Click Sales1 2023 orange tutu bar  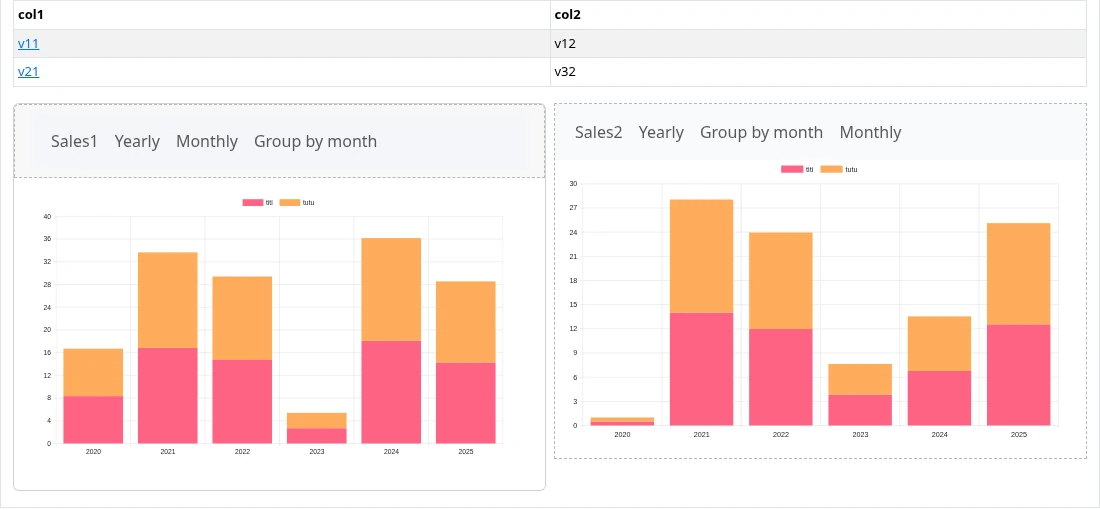point(316,420)
